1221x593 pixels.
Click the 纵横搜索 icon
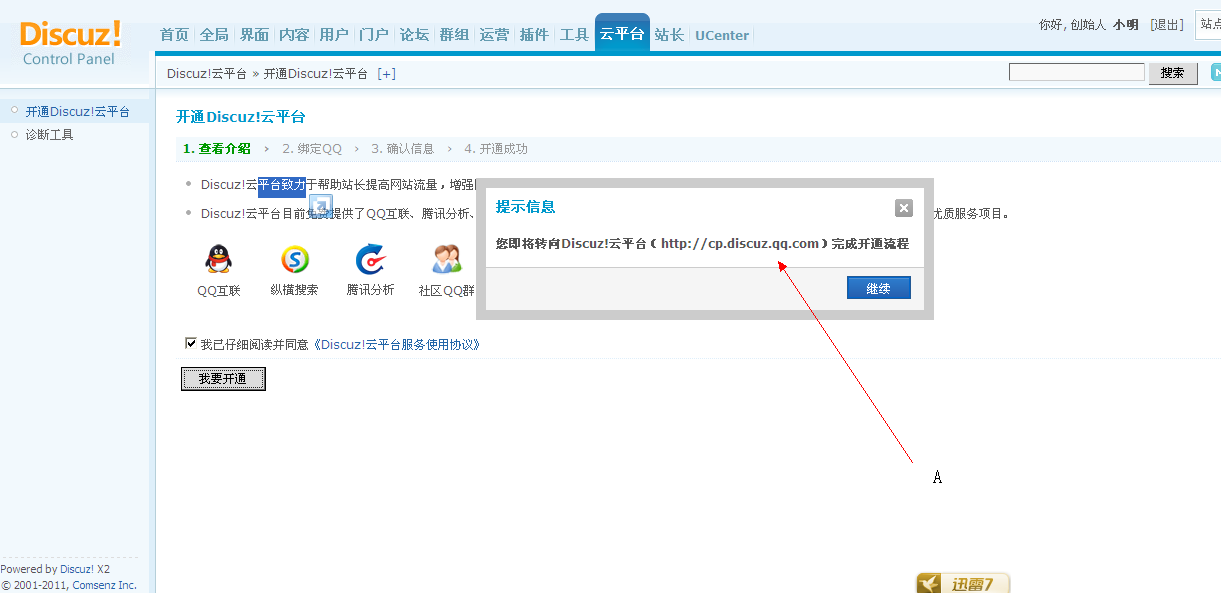coord(294,259)
